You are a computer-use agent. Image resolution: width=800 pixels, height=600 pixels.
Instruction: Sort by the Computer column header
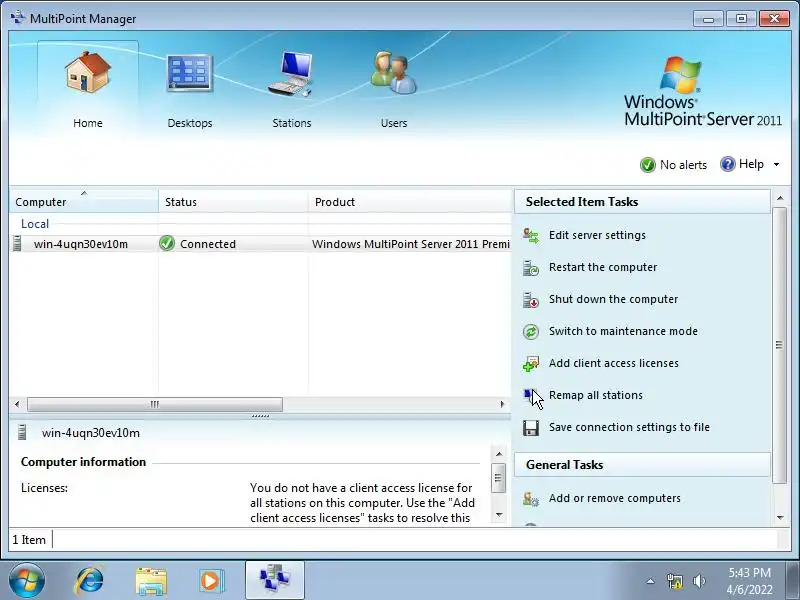(x=84, y=202)
